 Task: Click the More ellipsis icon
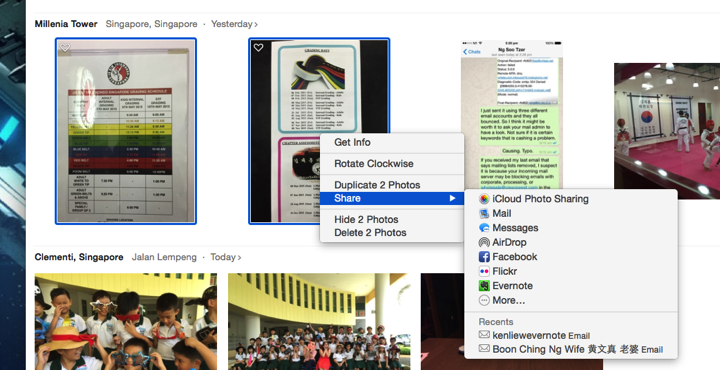tap(484, 300)
